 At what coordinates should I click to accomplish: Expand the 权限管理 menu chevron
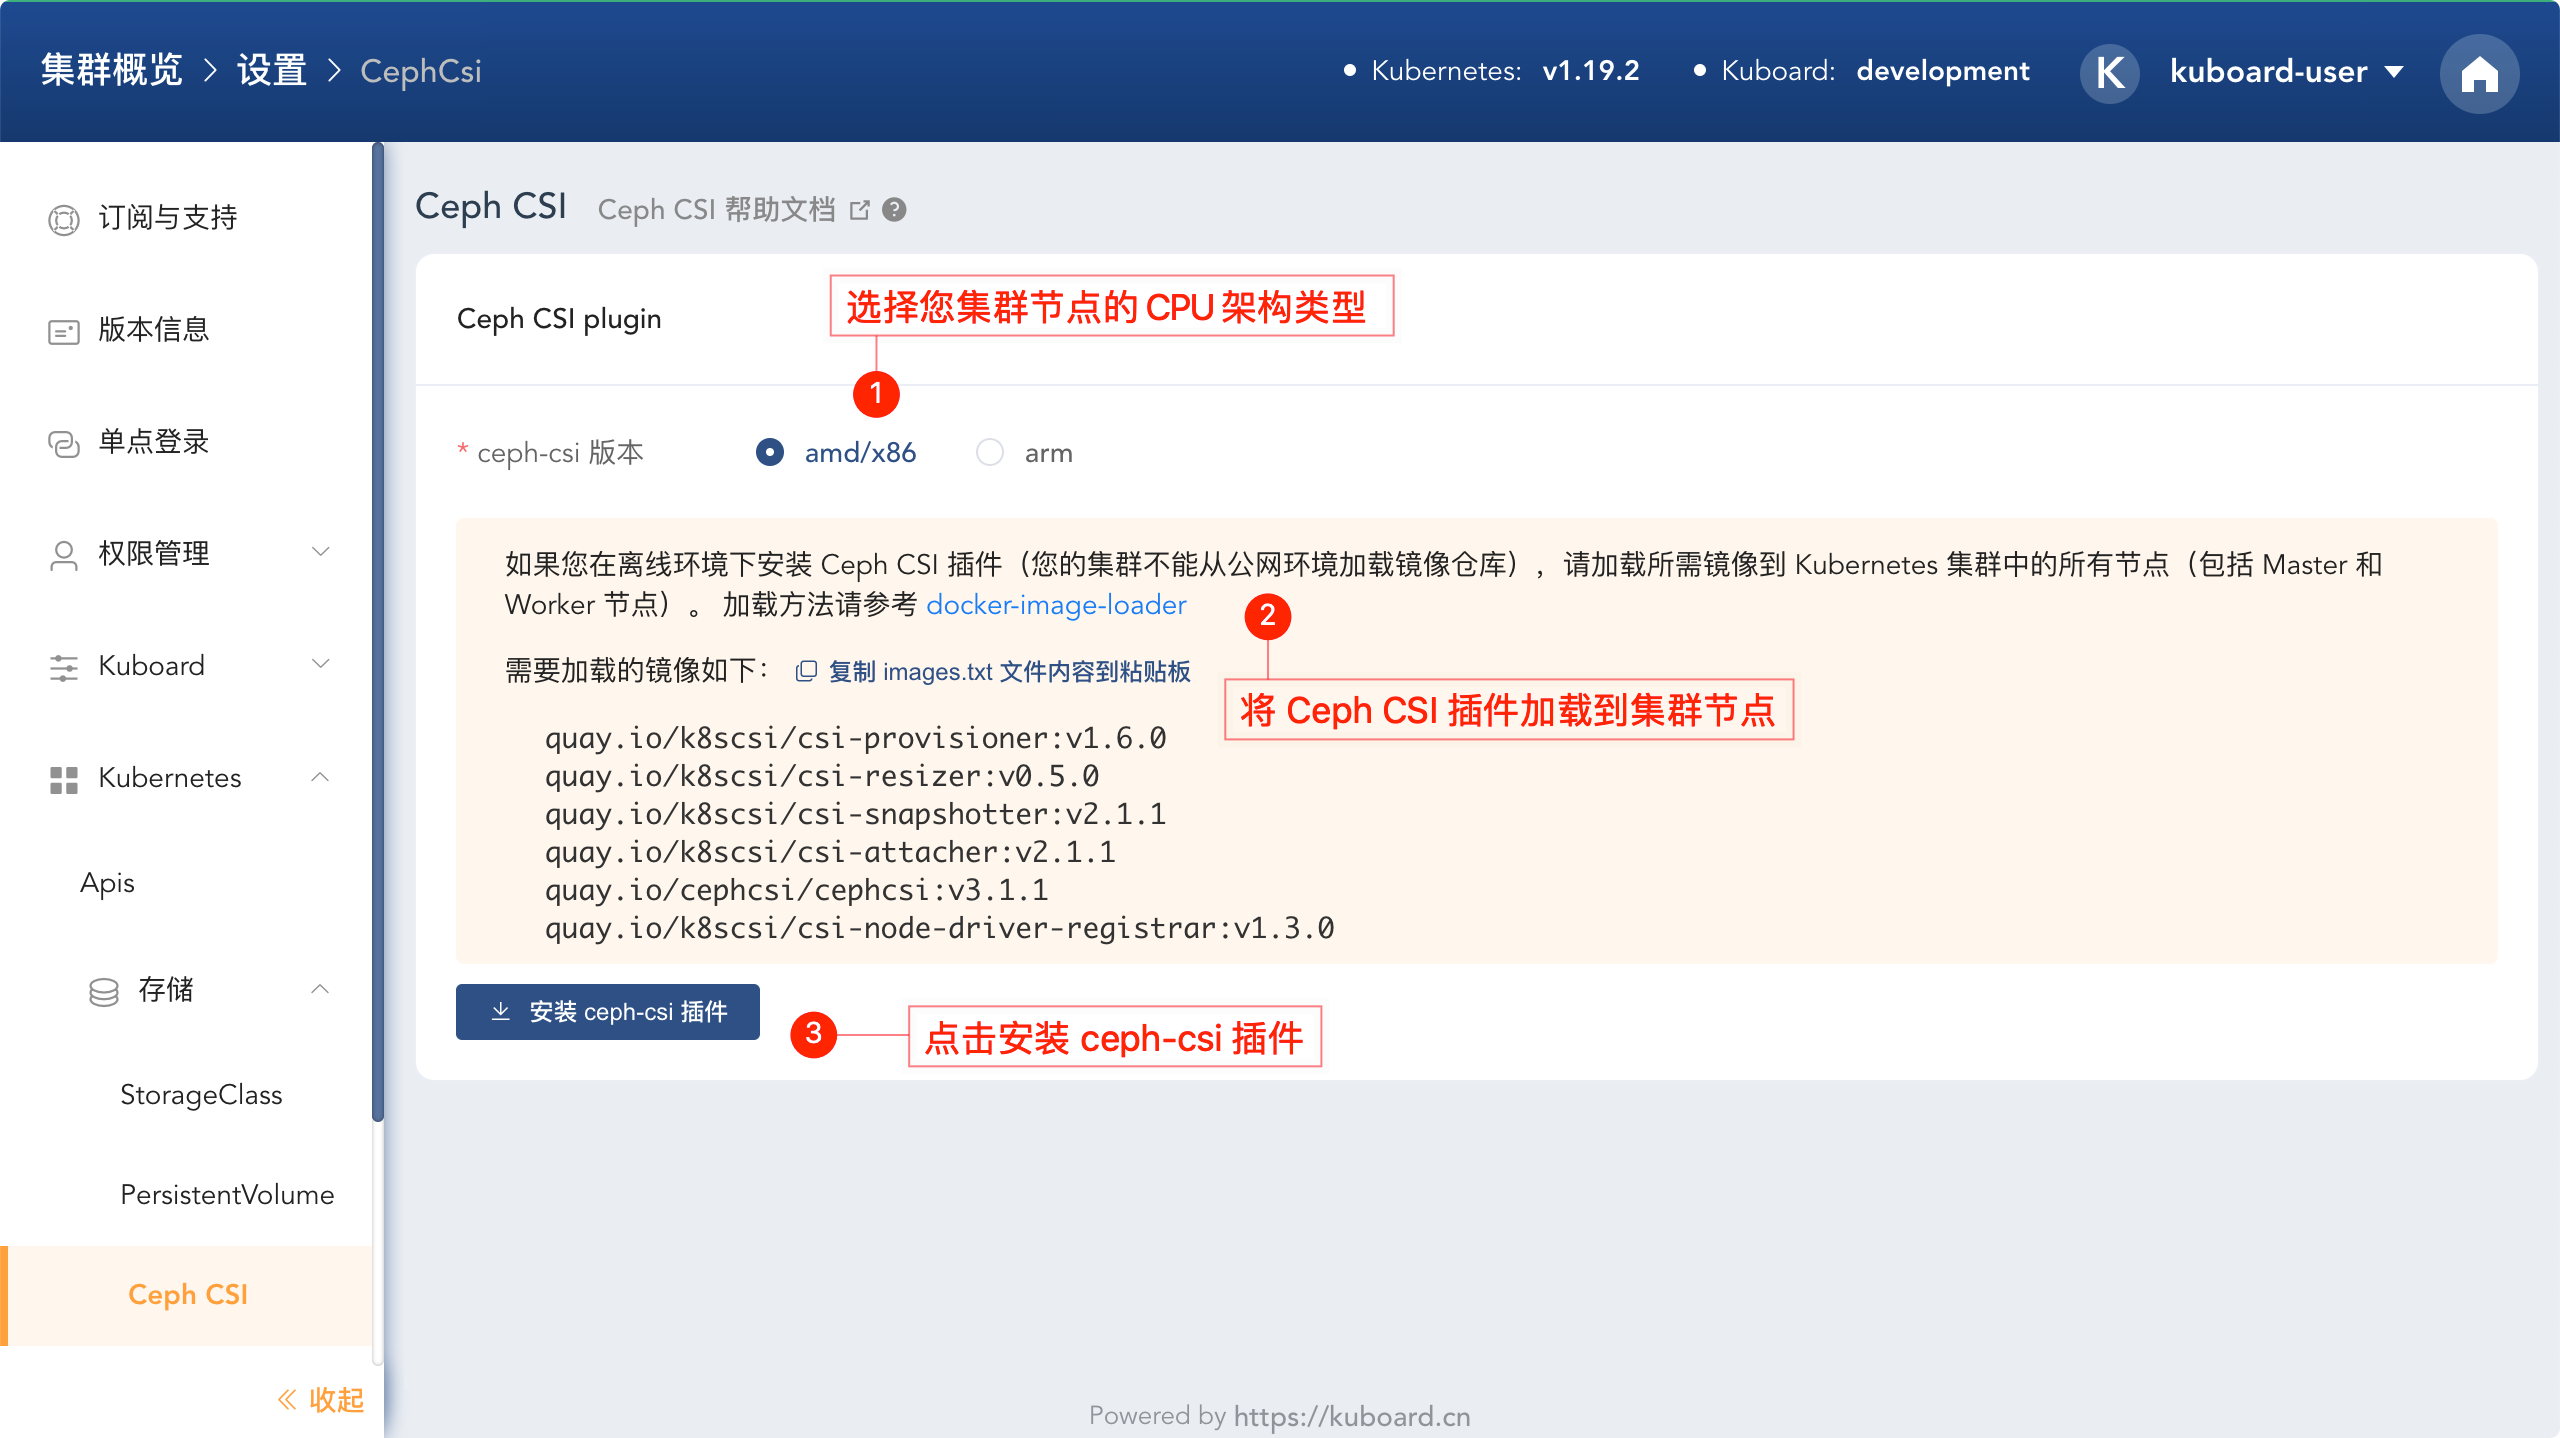coord(320,553)
